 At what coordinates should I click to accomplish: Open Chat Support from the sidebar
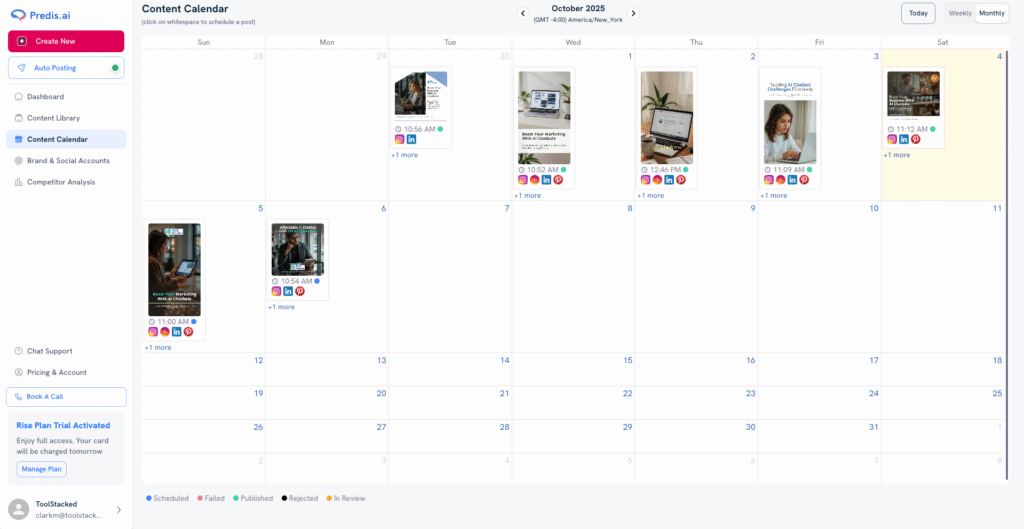pyautogui.click(x=49, y=351)
